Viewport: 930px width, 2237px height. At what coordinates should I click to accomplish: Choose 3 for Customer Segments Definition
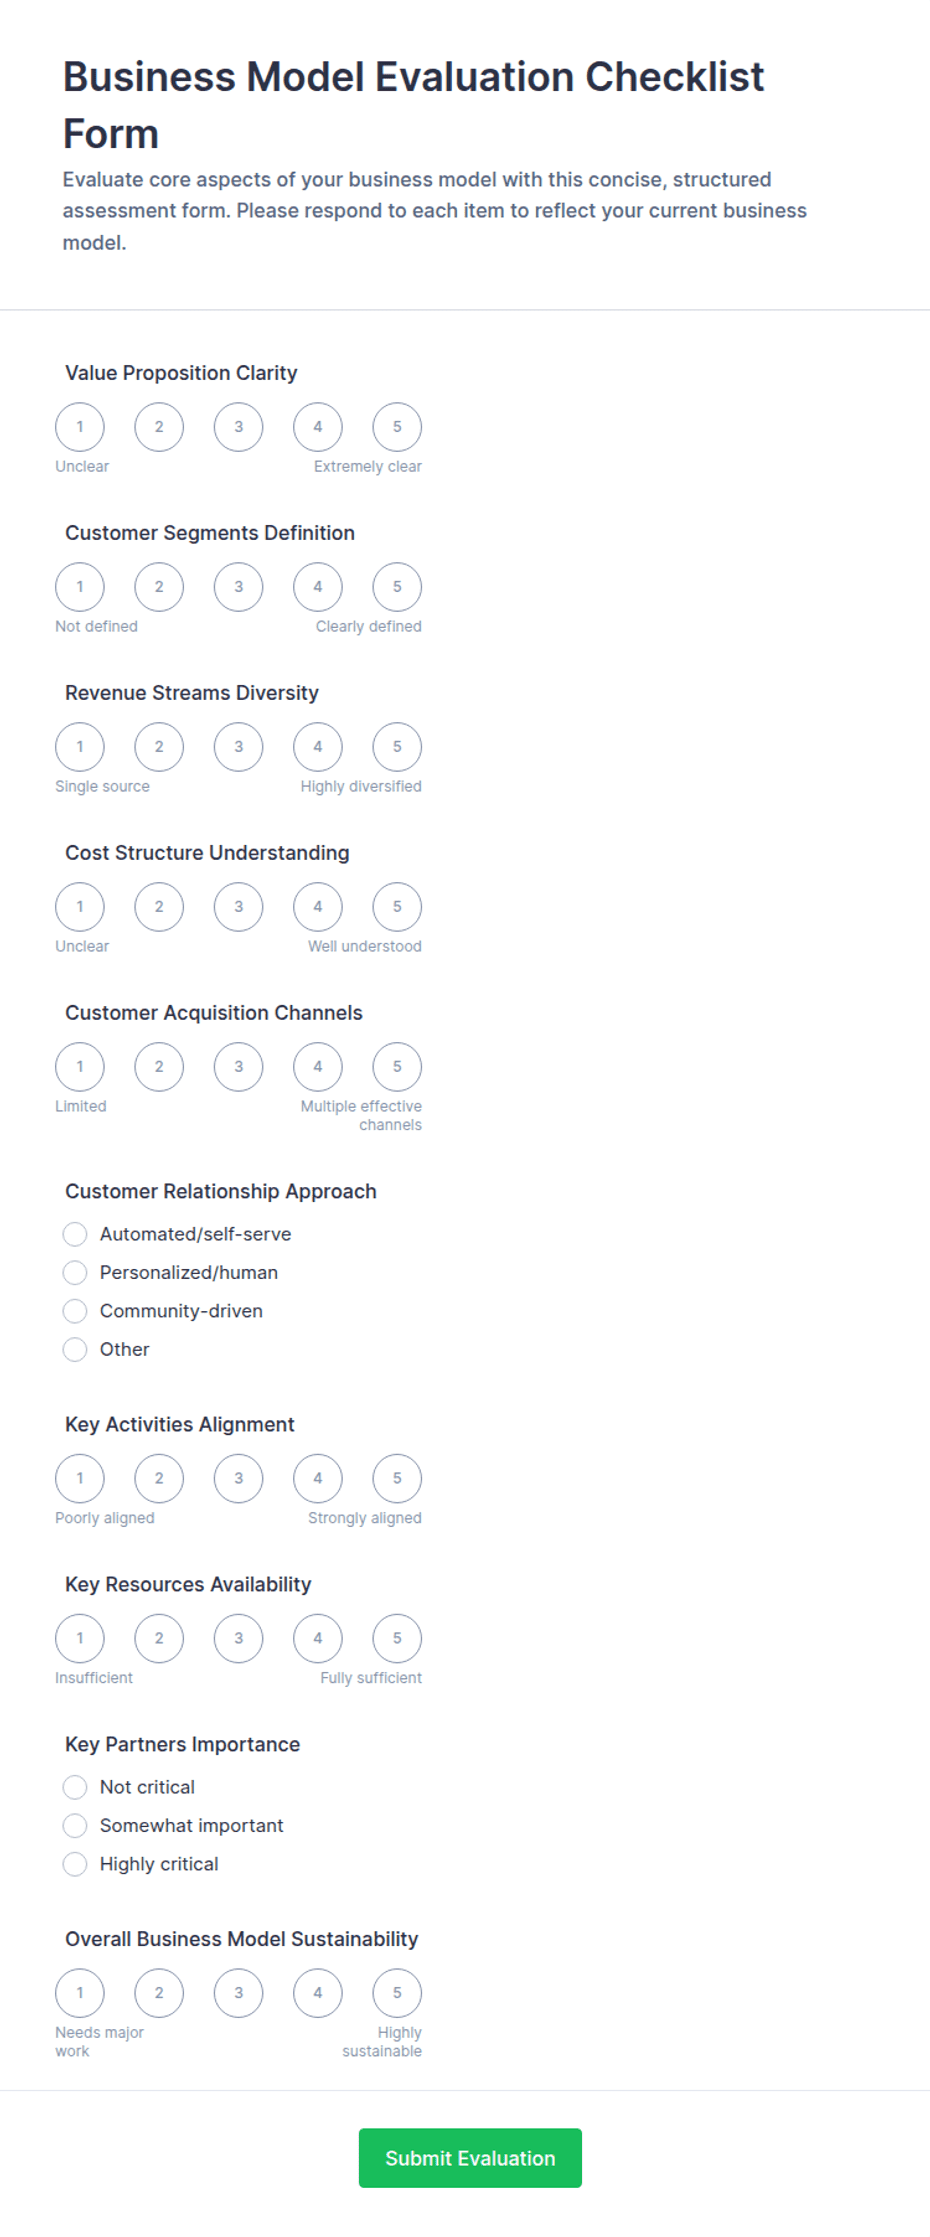[x=238, y=587]
